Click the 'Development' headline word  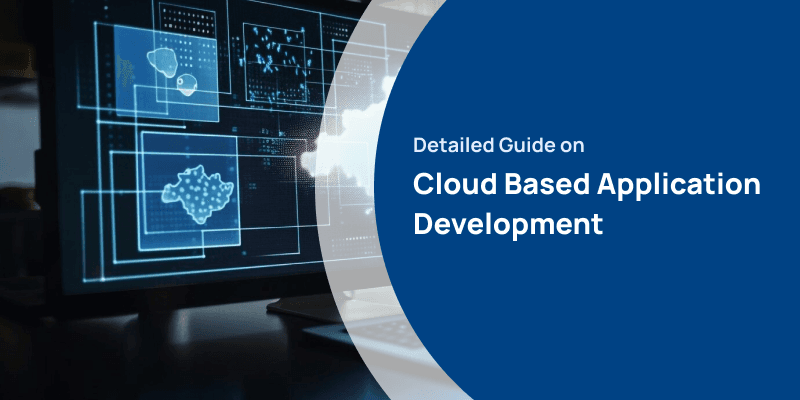pyautogui.click(x=508, y=224)
